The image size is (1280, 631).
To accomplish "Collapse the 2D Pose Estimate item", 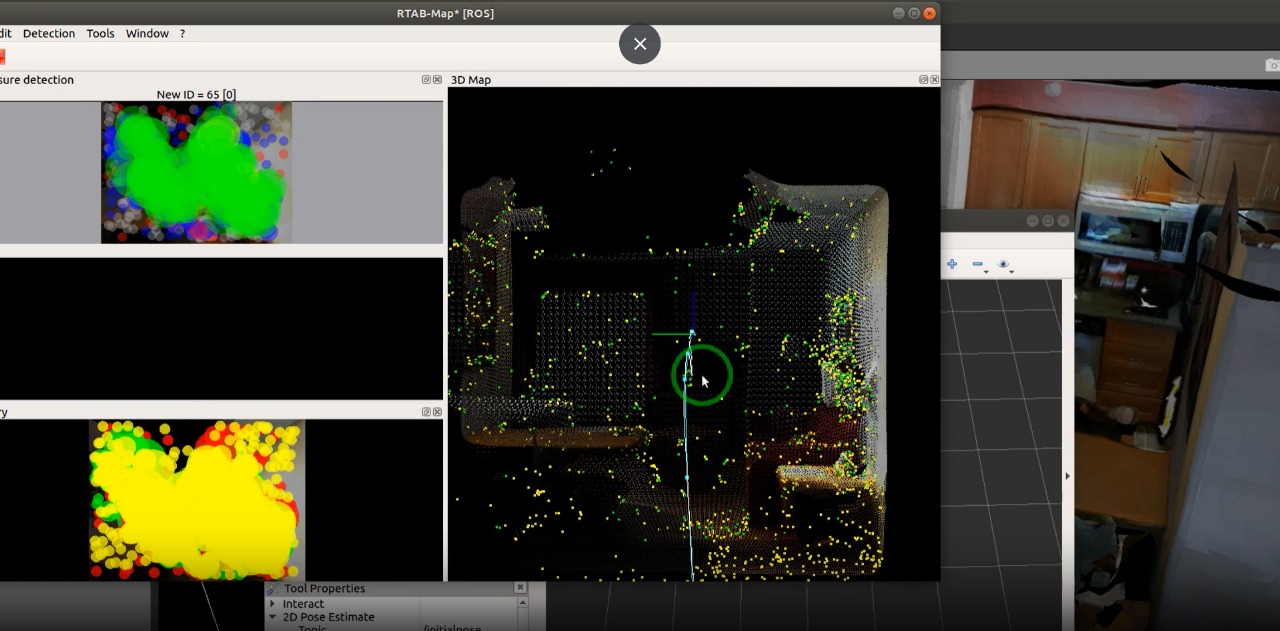I will pyautogui.click(x=273, y=617).
